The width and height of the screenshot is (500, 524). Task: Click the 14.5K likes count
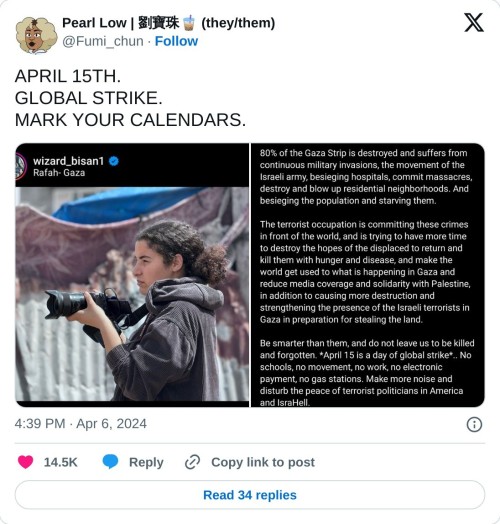coord(60,462)
